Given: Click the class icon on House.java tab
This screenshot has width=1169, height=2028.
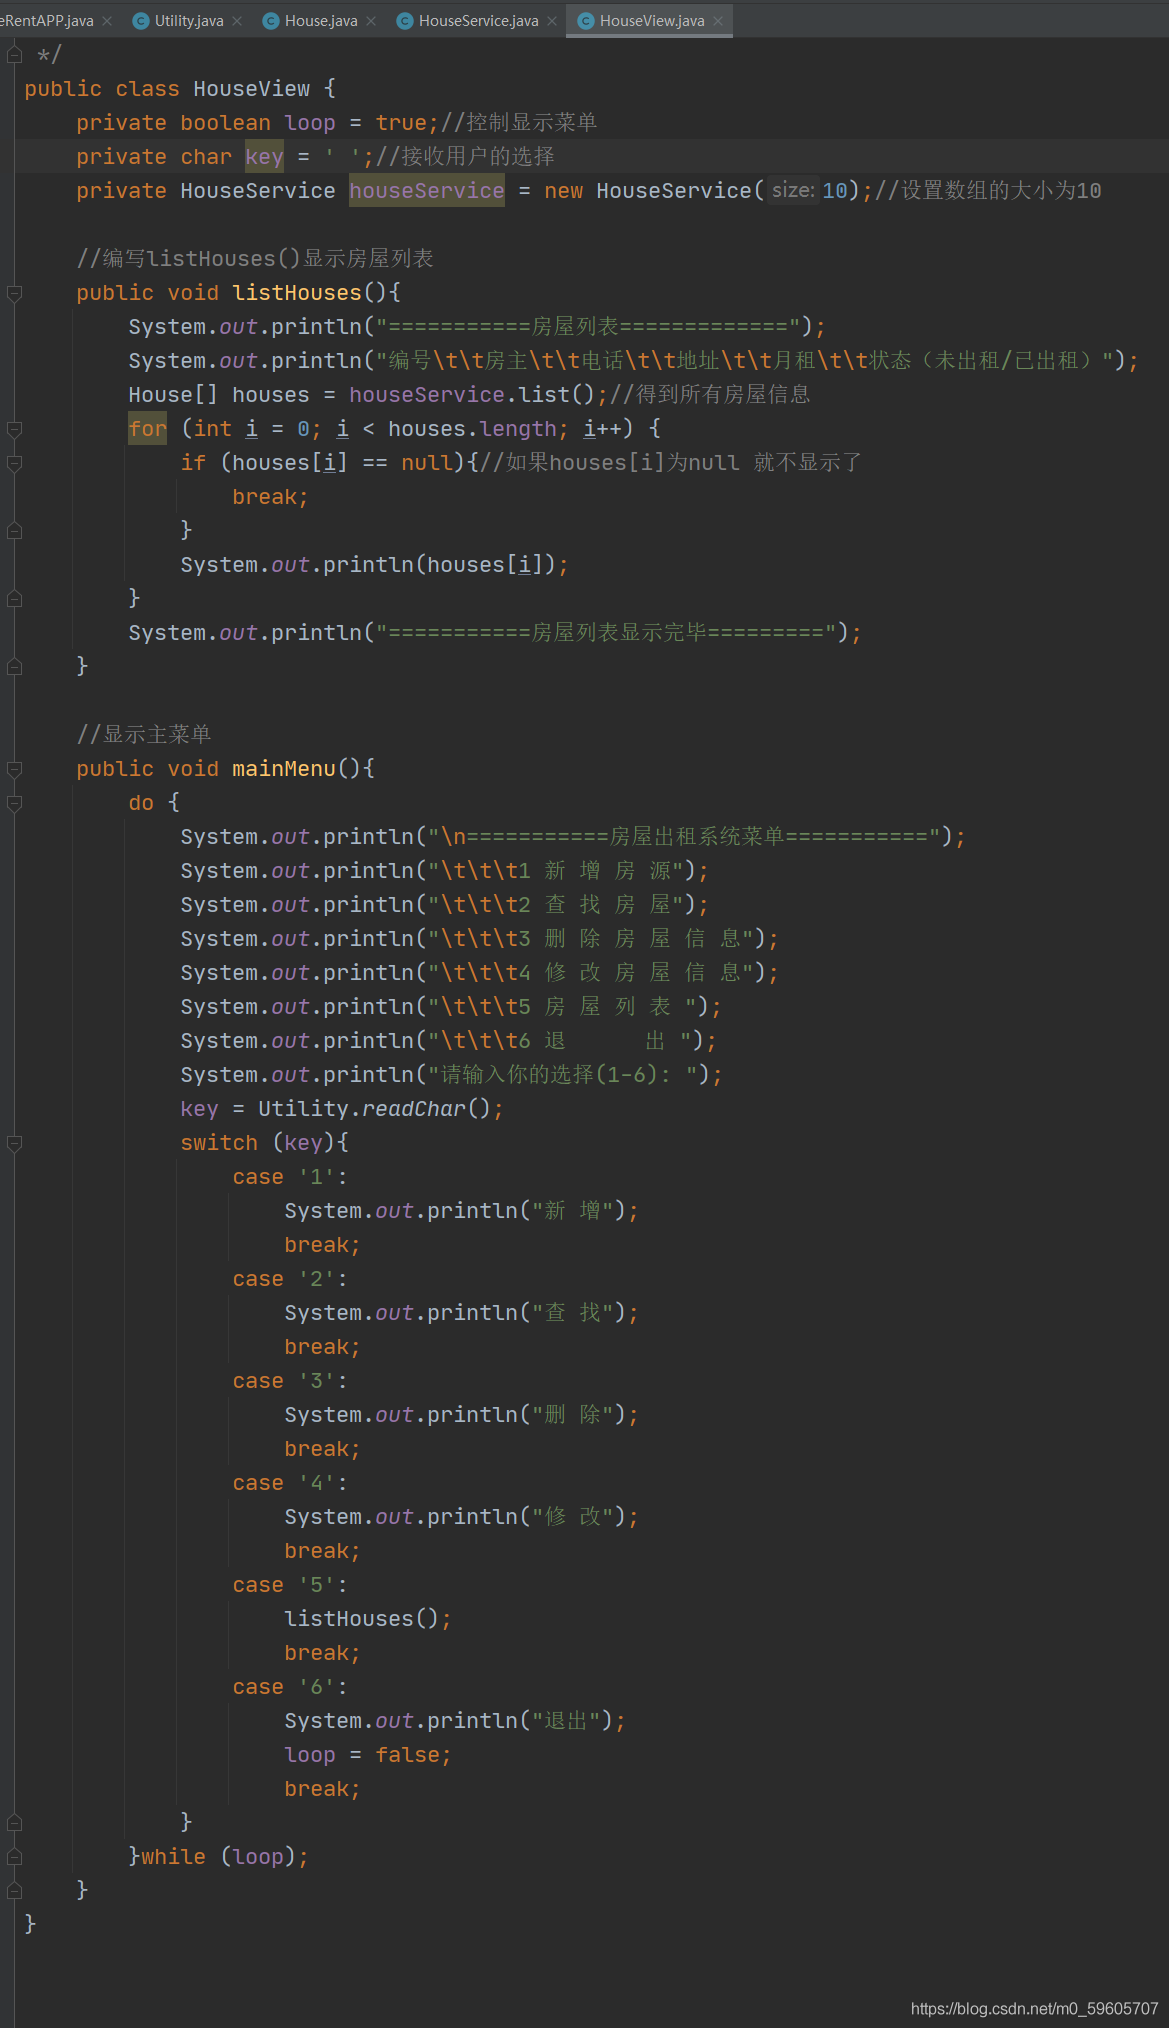Looking at the screenshot, I should 271,21.
